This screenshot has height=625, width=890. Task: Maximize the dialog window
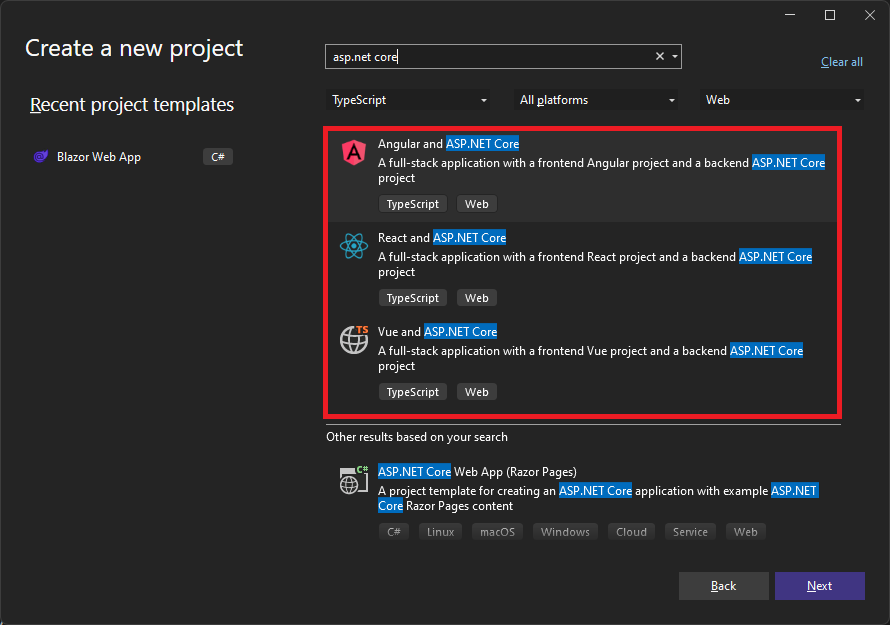click(830, 15)
